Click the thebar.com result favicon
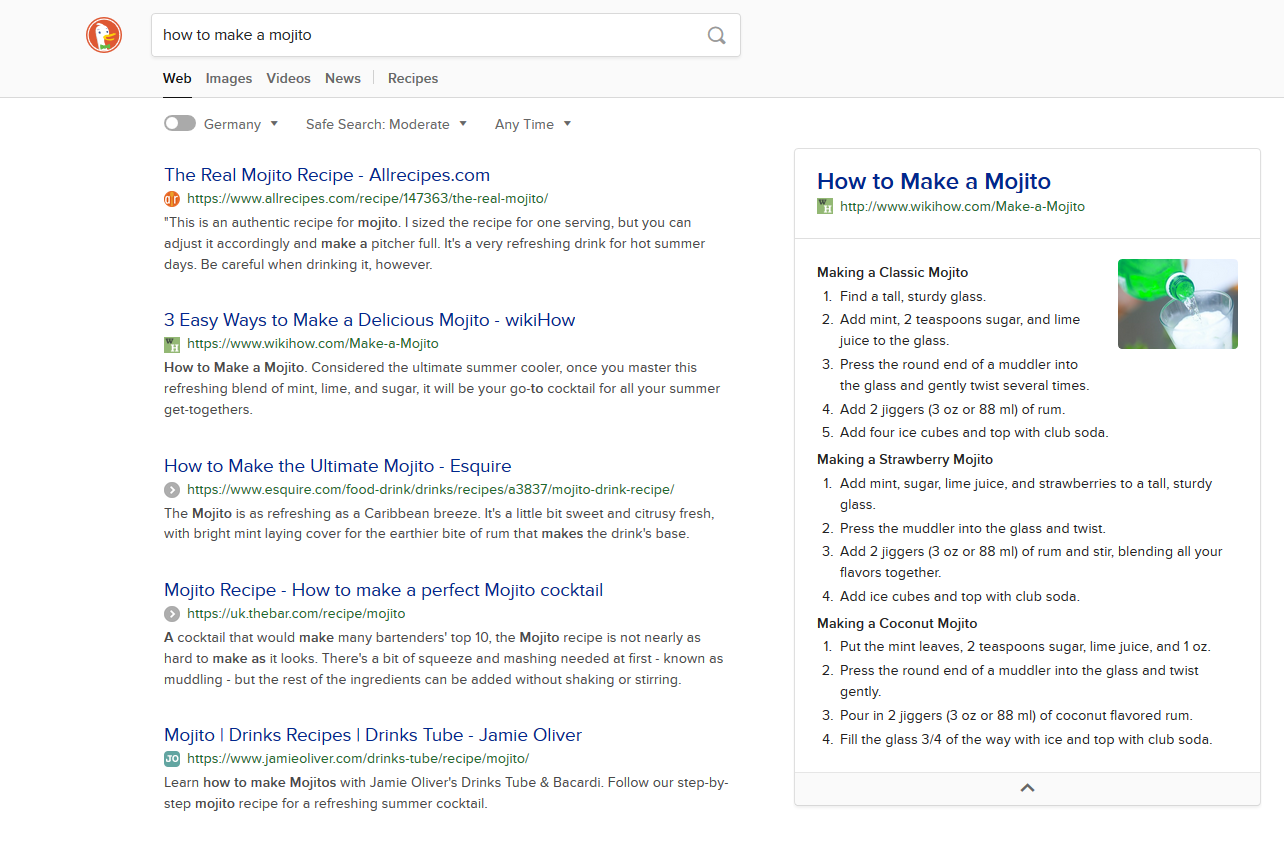The width and height of the screenshot is (1284, 843). click(x=172, y=613)
